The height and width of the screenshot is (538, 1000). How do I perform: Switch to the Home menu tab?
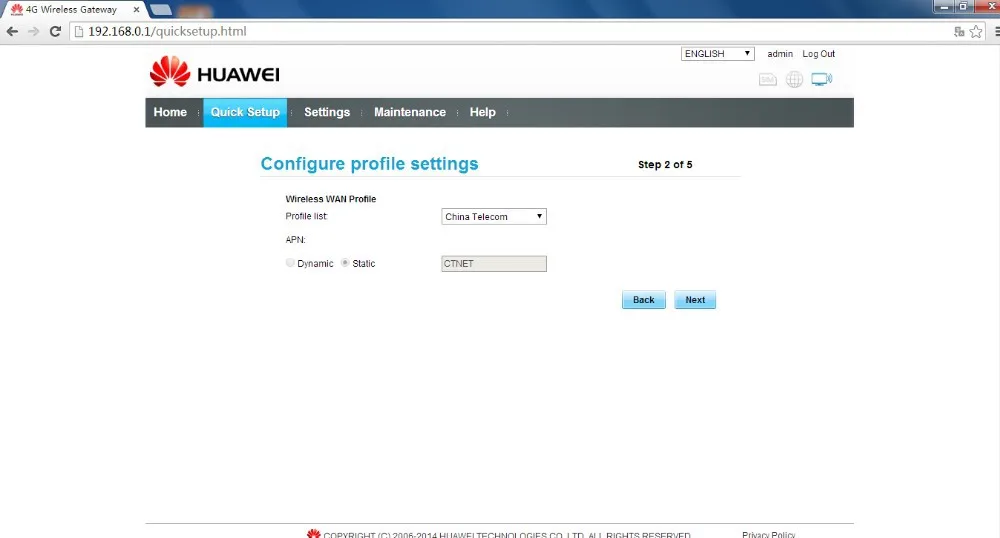click(170, 112)
